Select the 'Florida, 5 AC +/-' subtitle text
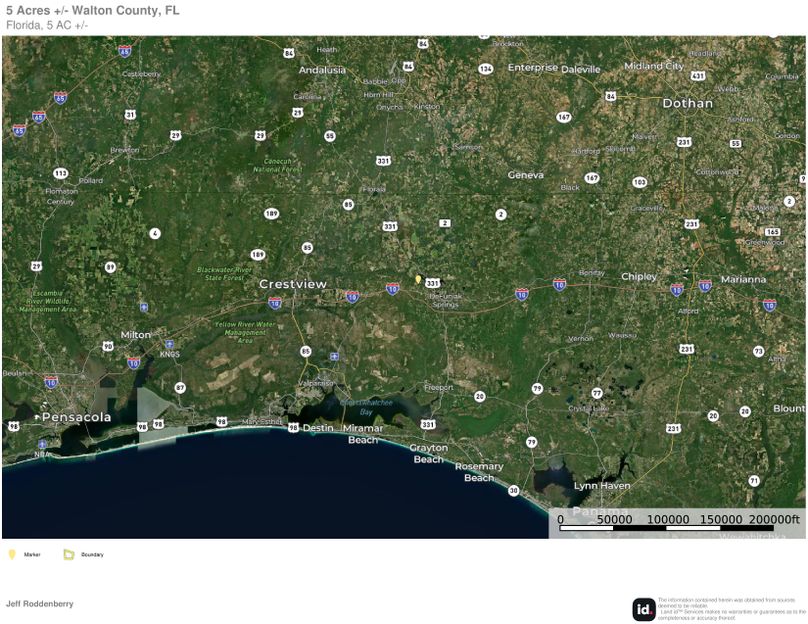 [45, 27]
